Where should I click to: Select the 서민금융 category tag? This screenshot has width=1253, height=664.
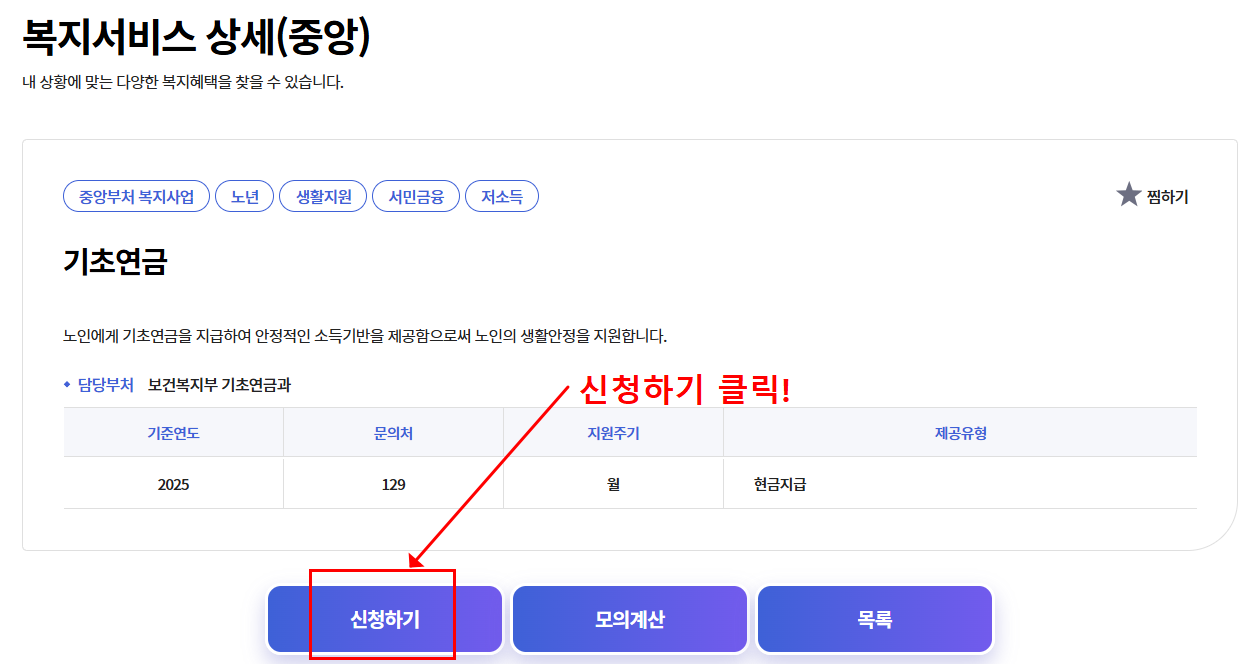click(415, 196)
